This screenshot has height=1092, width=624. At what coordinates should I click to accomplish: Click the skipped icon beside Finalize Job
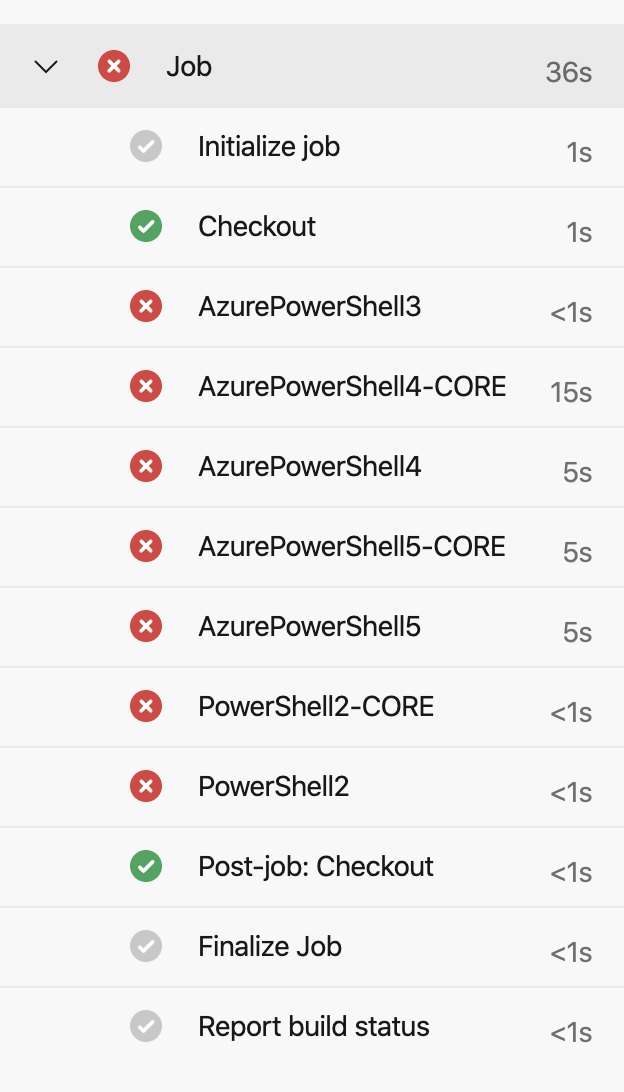tap(146, 946)
